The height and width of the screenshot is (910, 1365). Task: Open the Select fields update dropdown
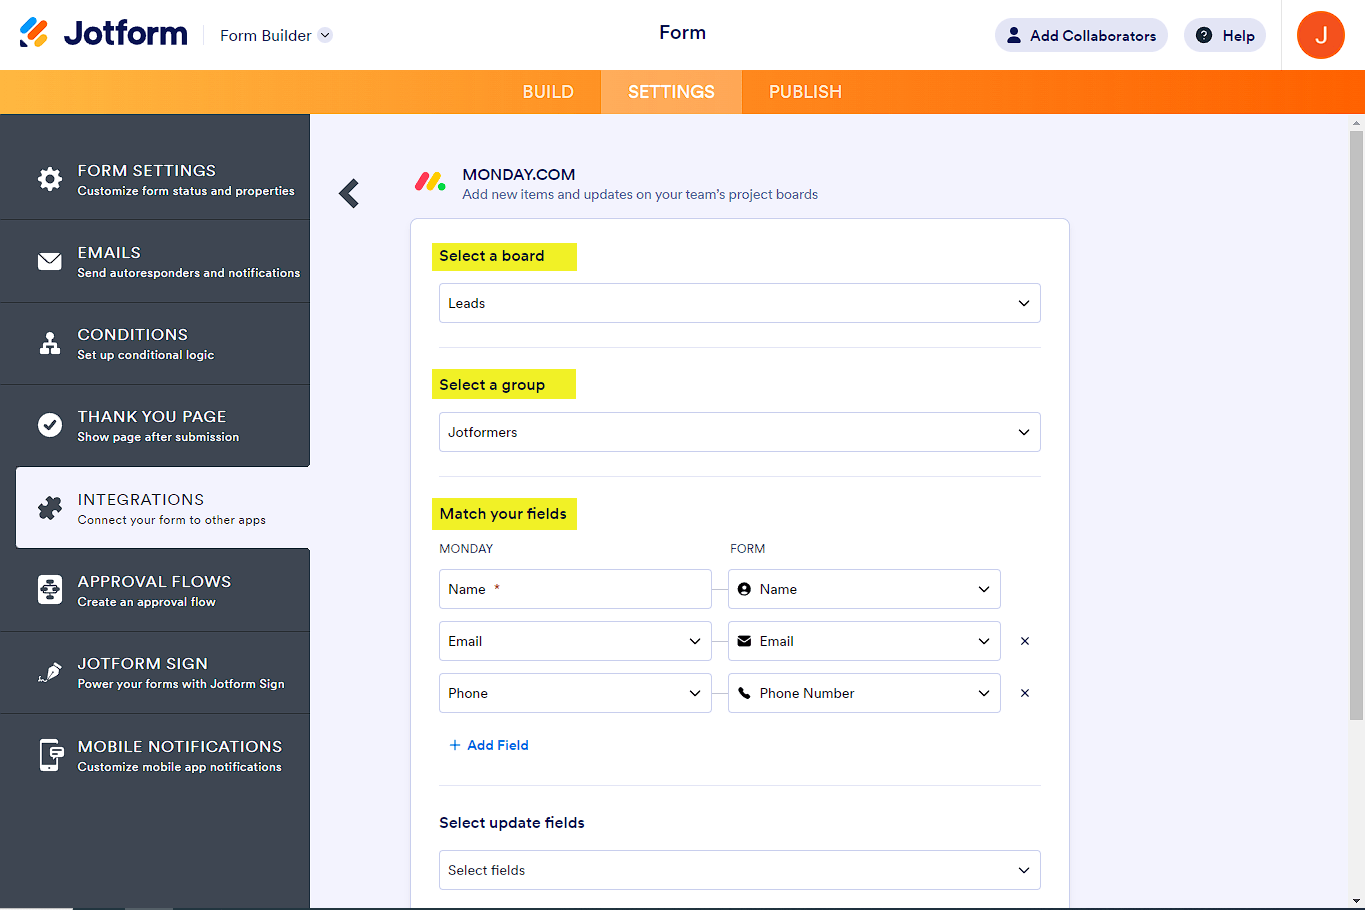(x=739, y=870)
